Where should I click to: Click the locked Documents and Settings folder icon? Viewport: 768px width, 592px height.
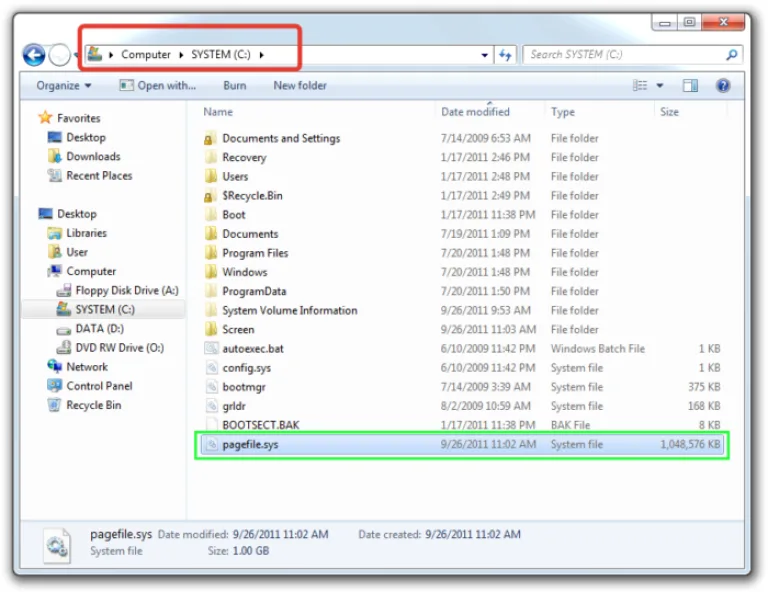(x=210, y=139)
